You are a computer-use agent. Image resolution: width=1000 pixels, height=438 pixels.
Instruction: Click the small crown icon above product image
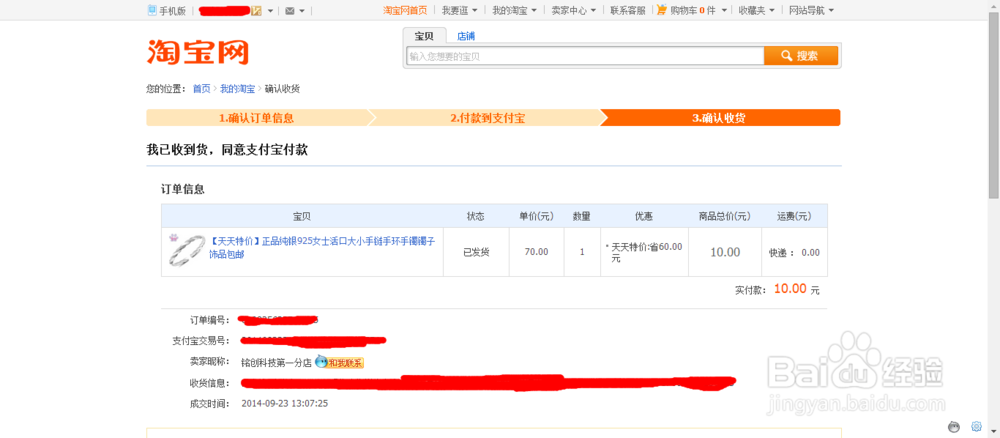(x=173, y=238)
